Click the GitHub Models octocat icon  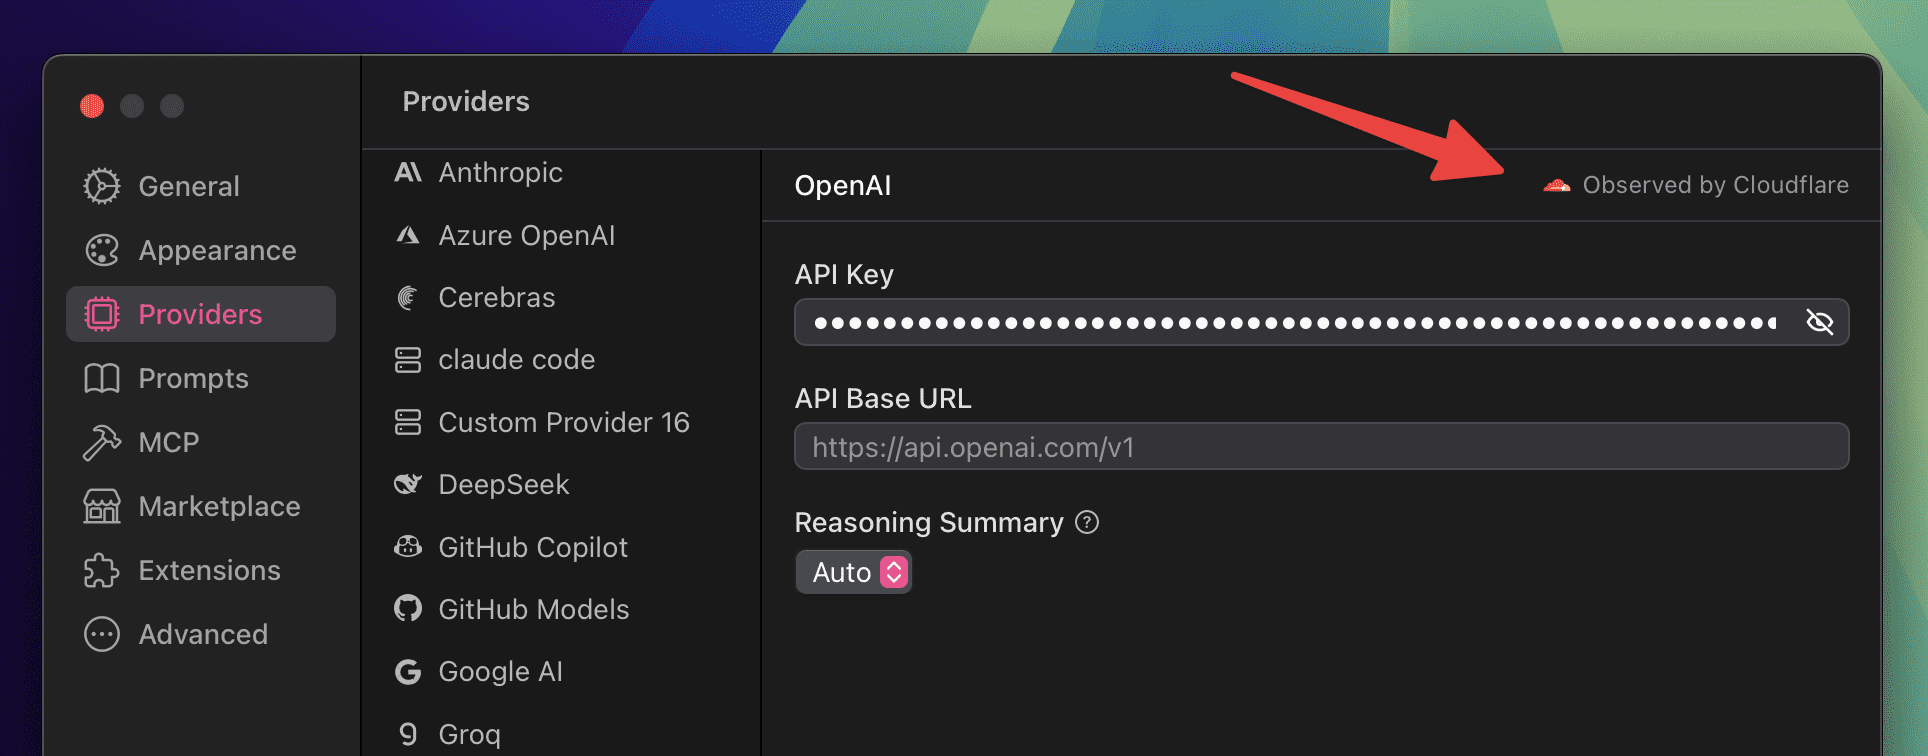pyautogui.click(x=408, y=609)
